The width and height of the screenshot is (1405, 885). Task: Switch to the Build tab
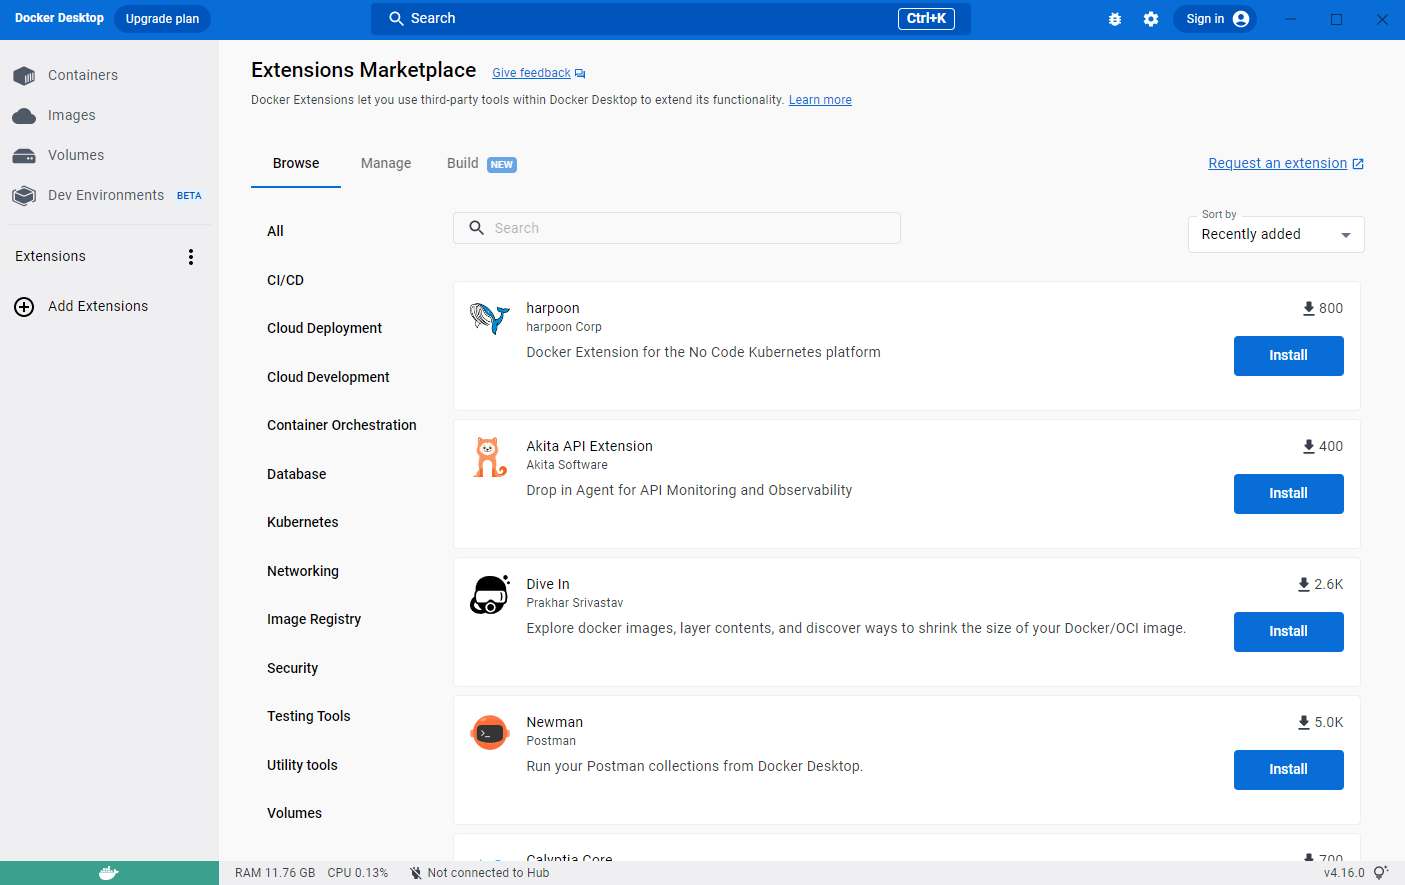point(463,164)
